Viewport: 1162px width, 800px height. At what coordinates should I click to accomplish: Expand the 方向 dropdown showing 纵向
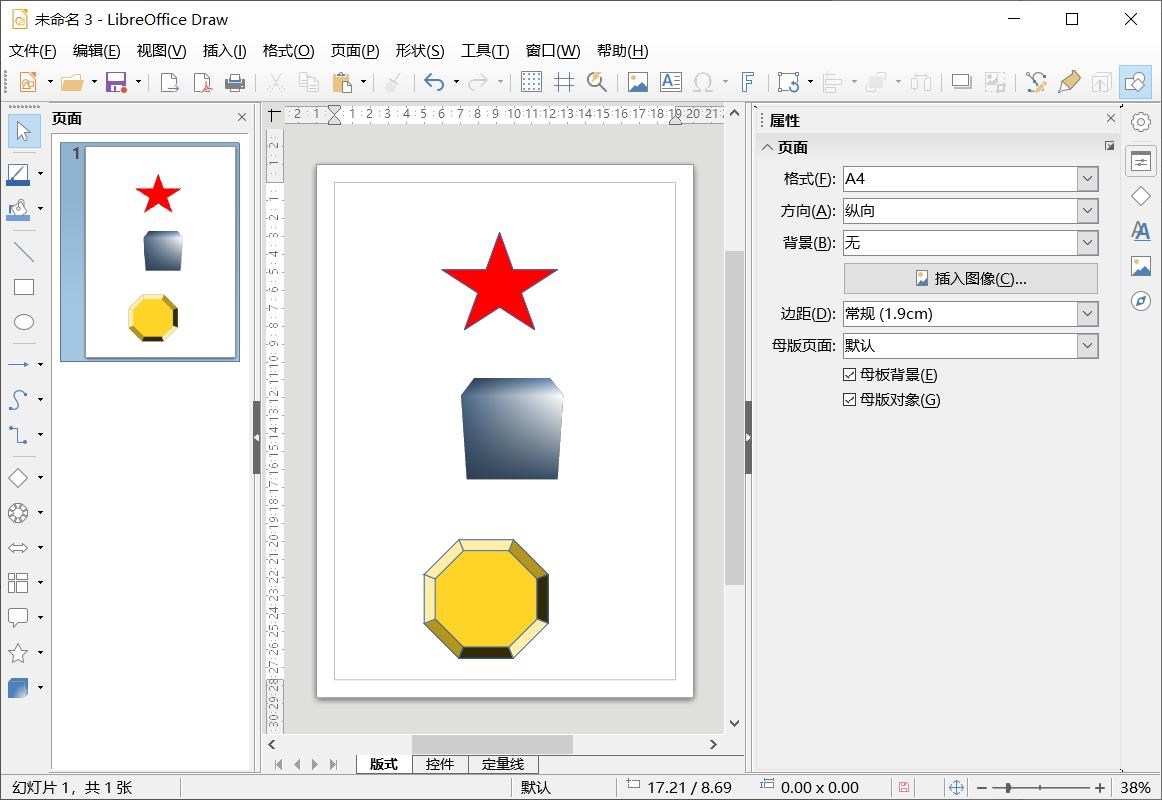pyautogui.click(x=1087, y=211)
